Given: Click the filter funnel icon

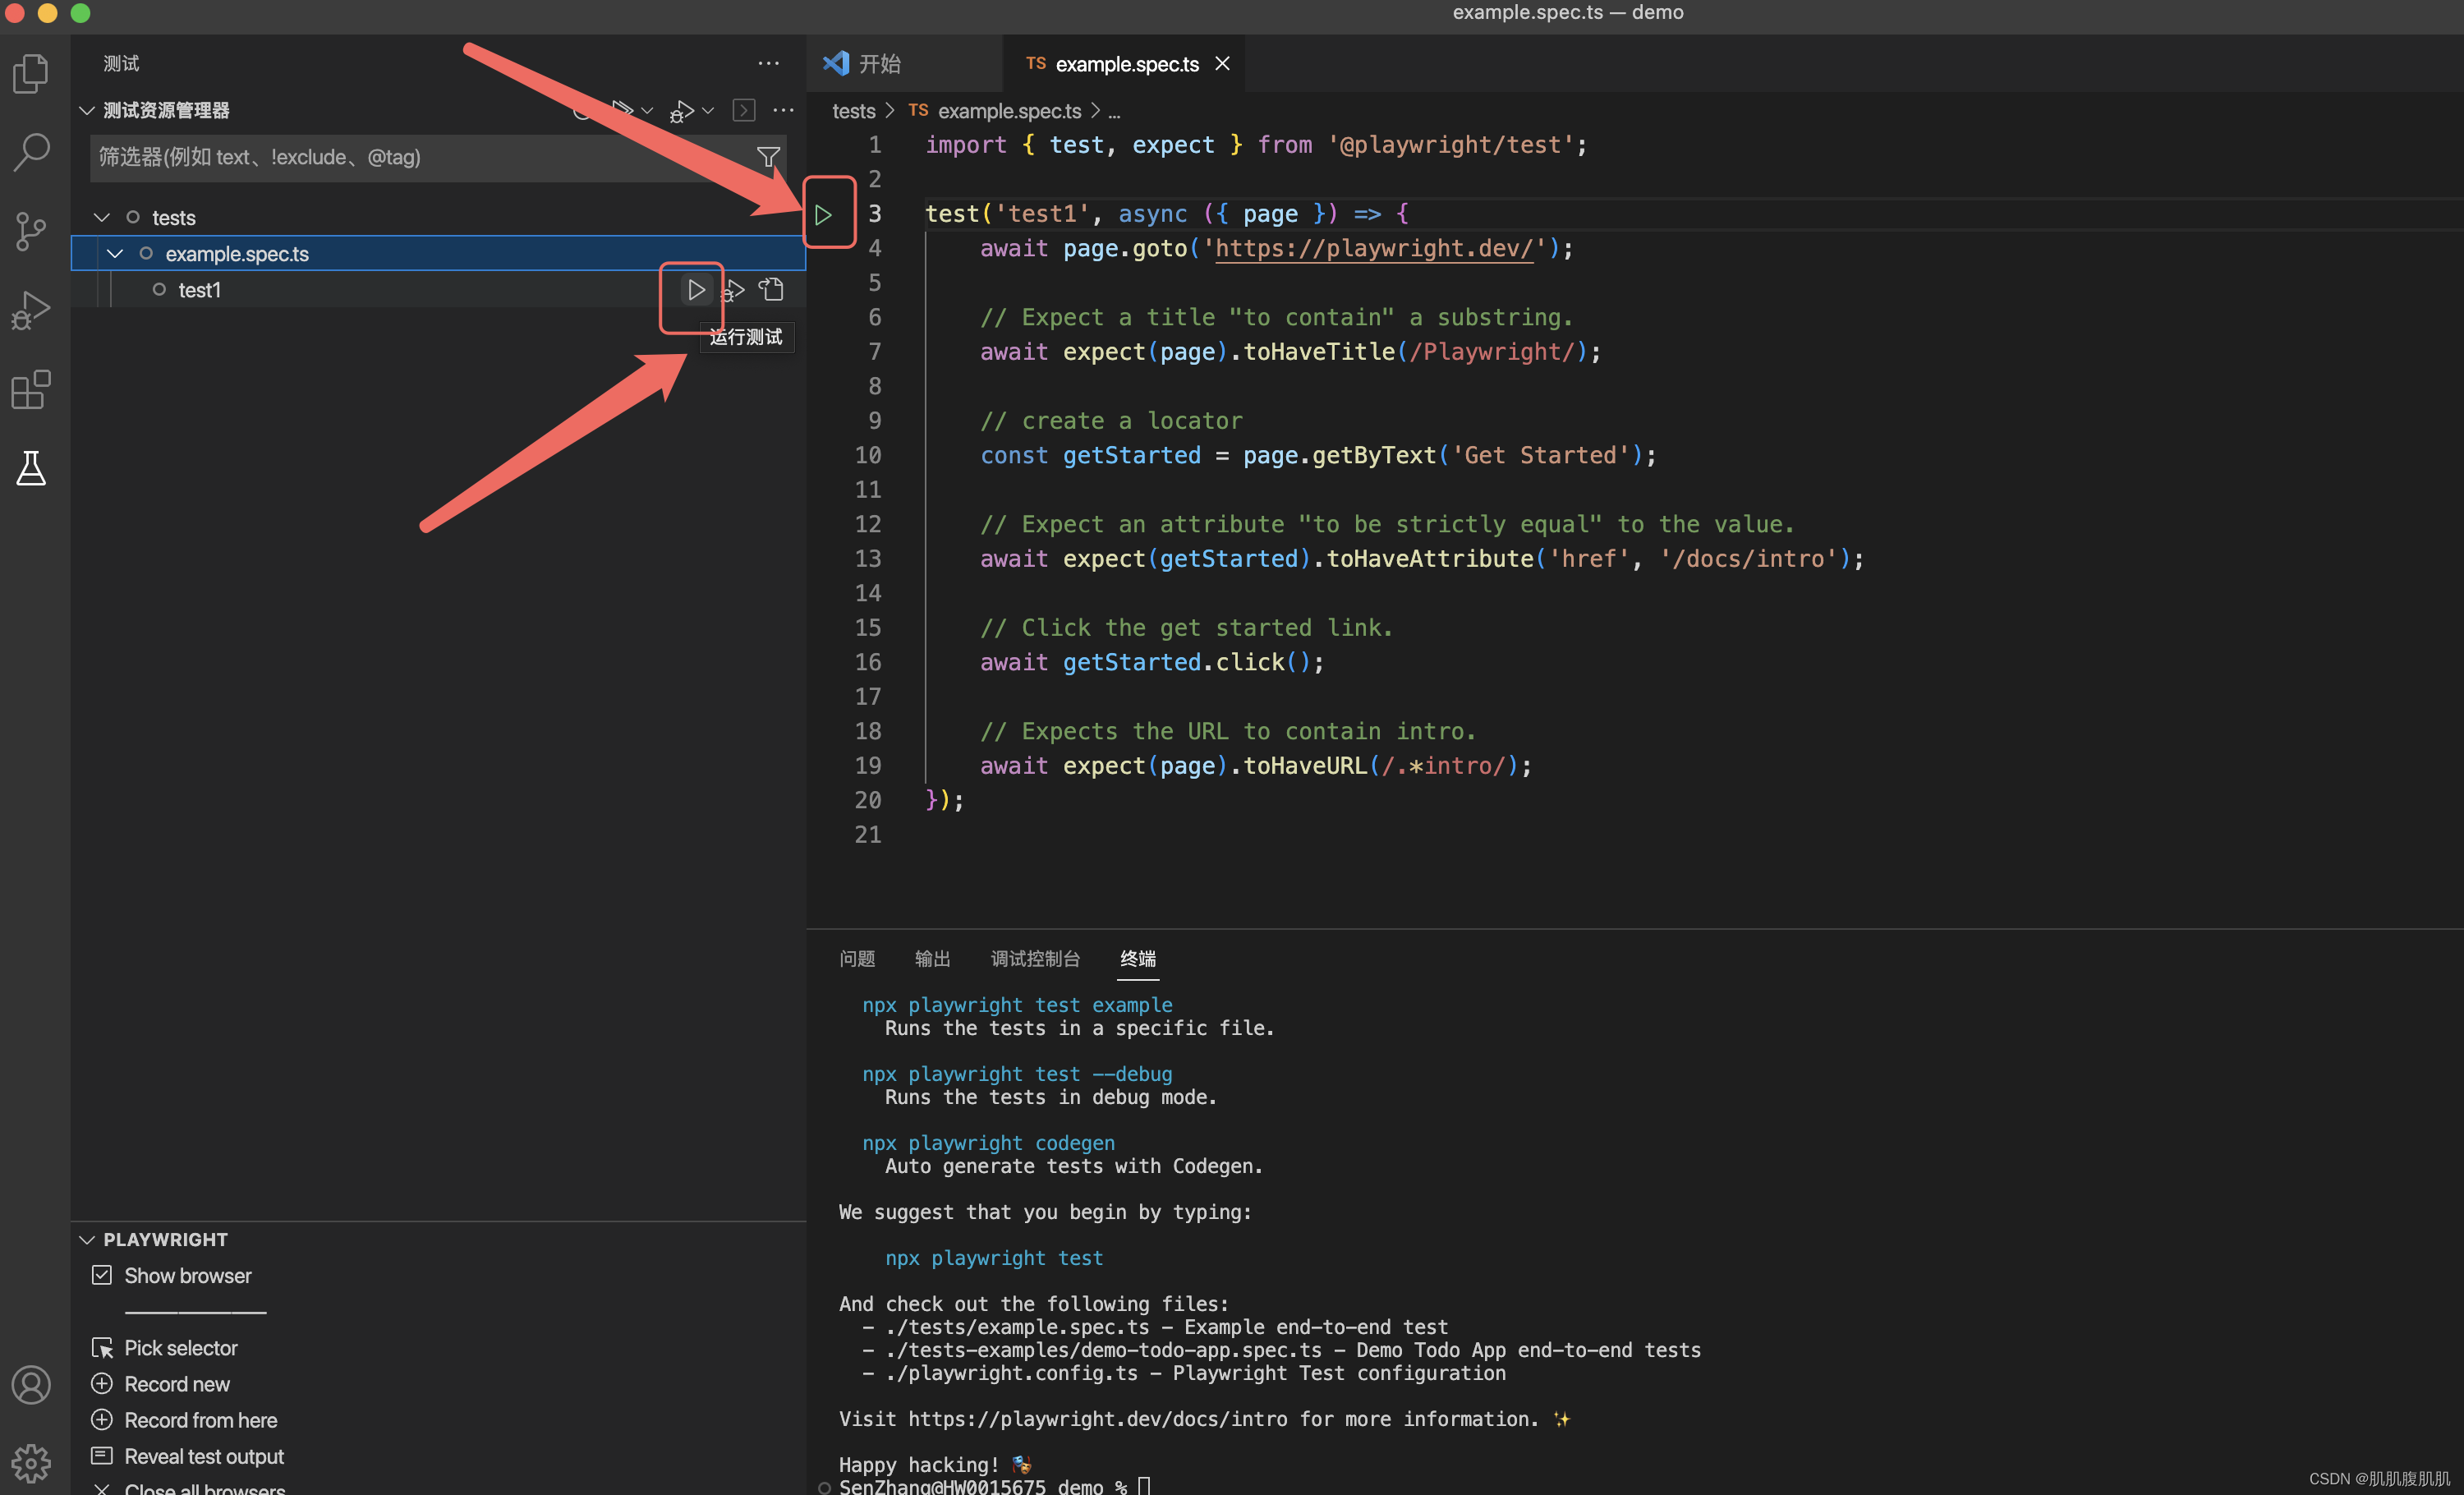Looking at the screenshot, I should pos(768,157).
